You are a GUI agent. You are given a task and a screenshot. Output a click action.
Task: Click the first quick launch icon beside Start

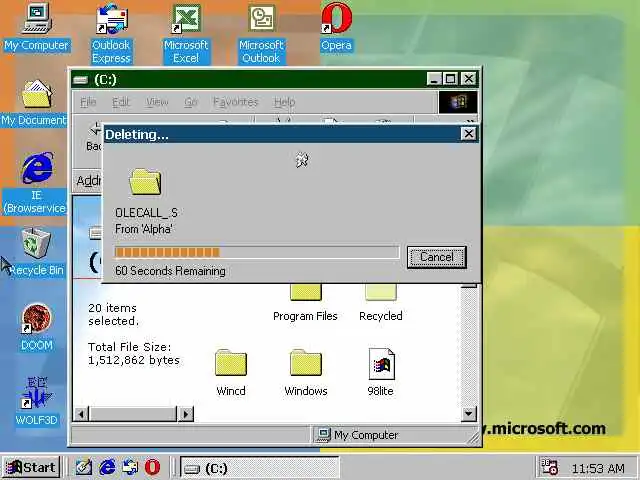[84, 467]
